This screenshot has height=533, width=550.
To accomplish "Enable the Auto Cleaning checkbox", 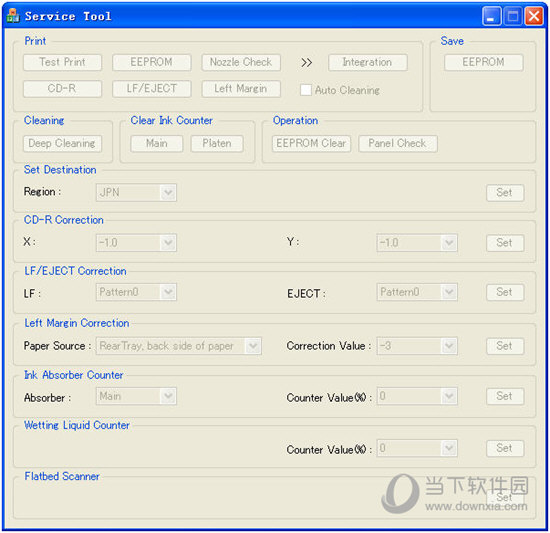I will click(306, 90).
